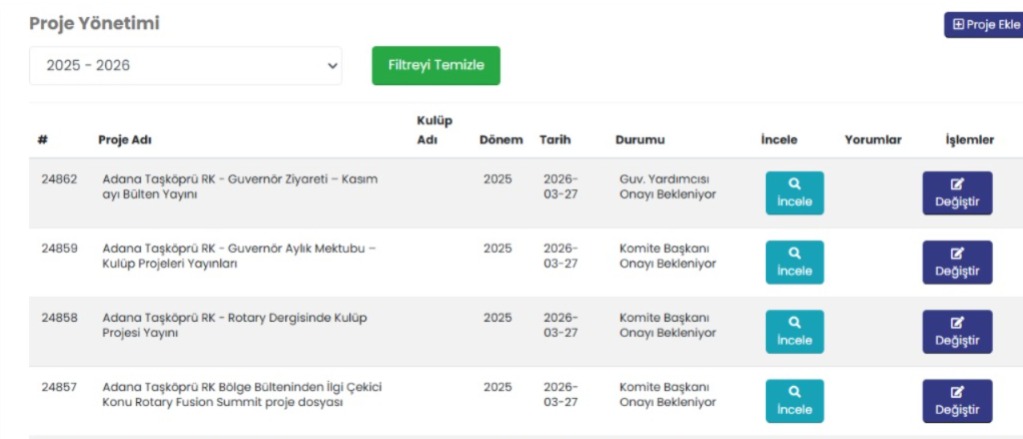Click Rotary Fusion Summit proje dosyası row

point(242,394)
